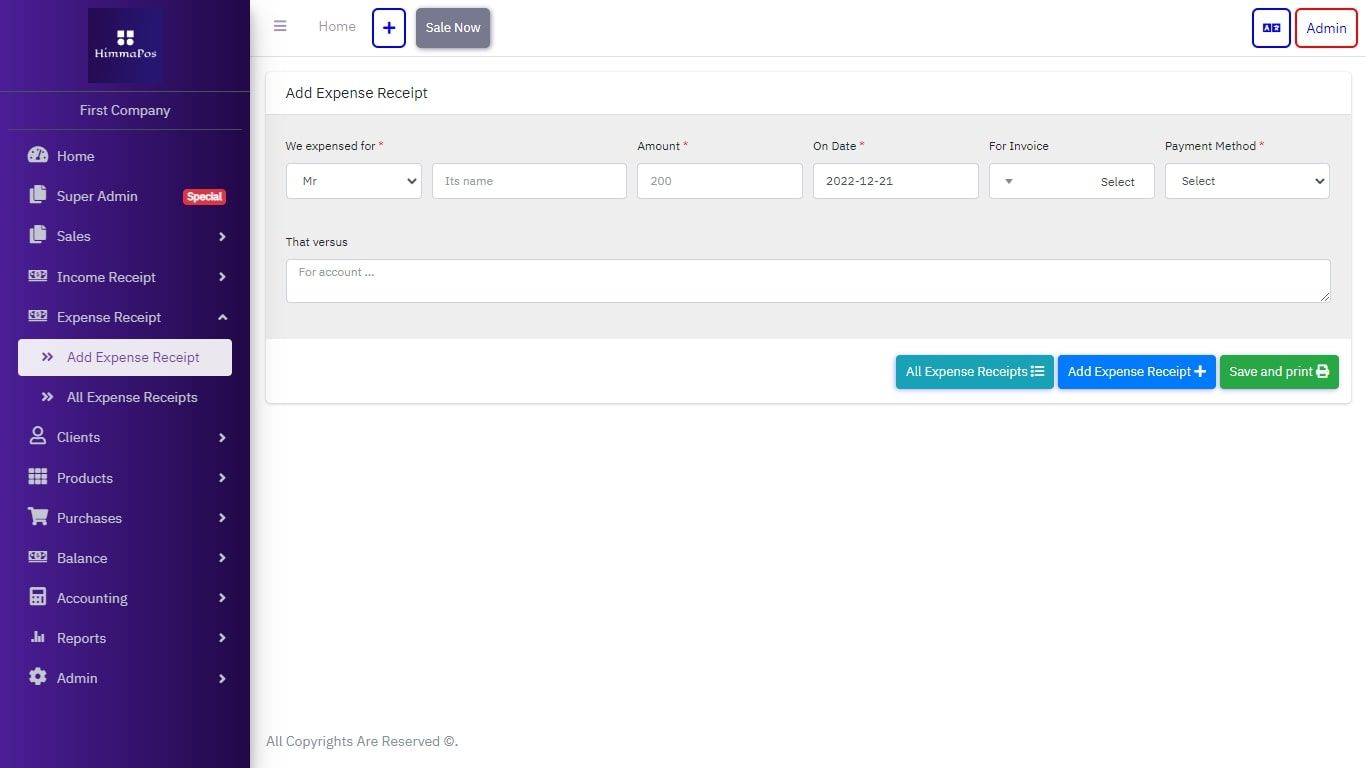The width and height of the screenshot is (1366, 768).
Task: Expand the Purchases submenu chevron
Action: [222, 518]
